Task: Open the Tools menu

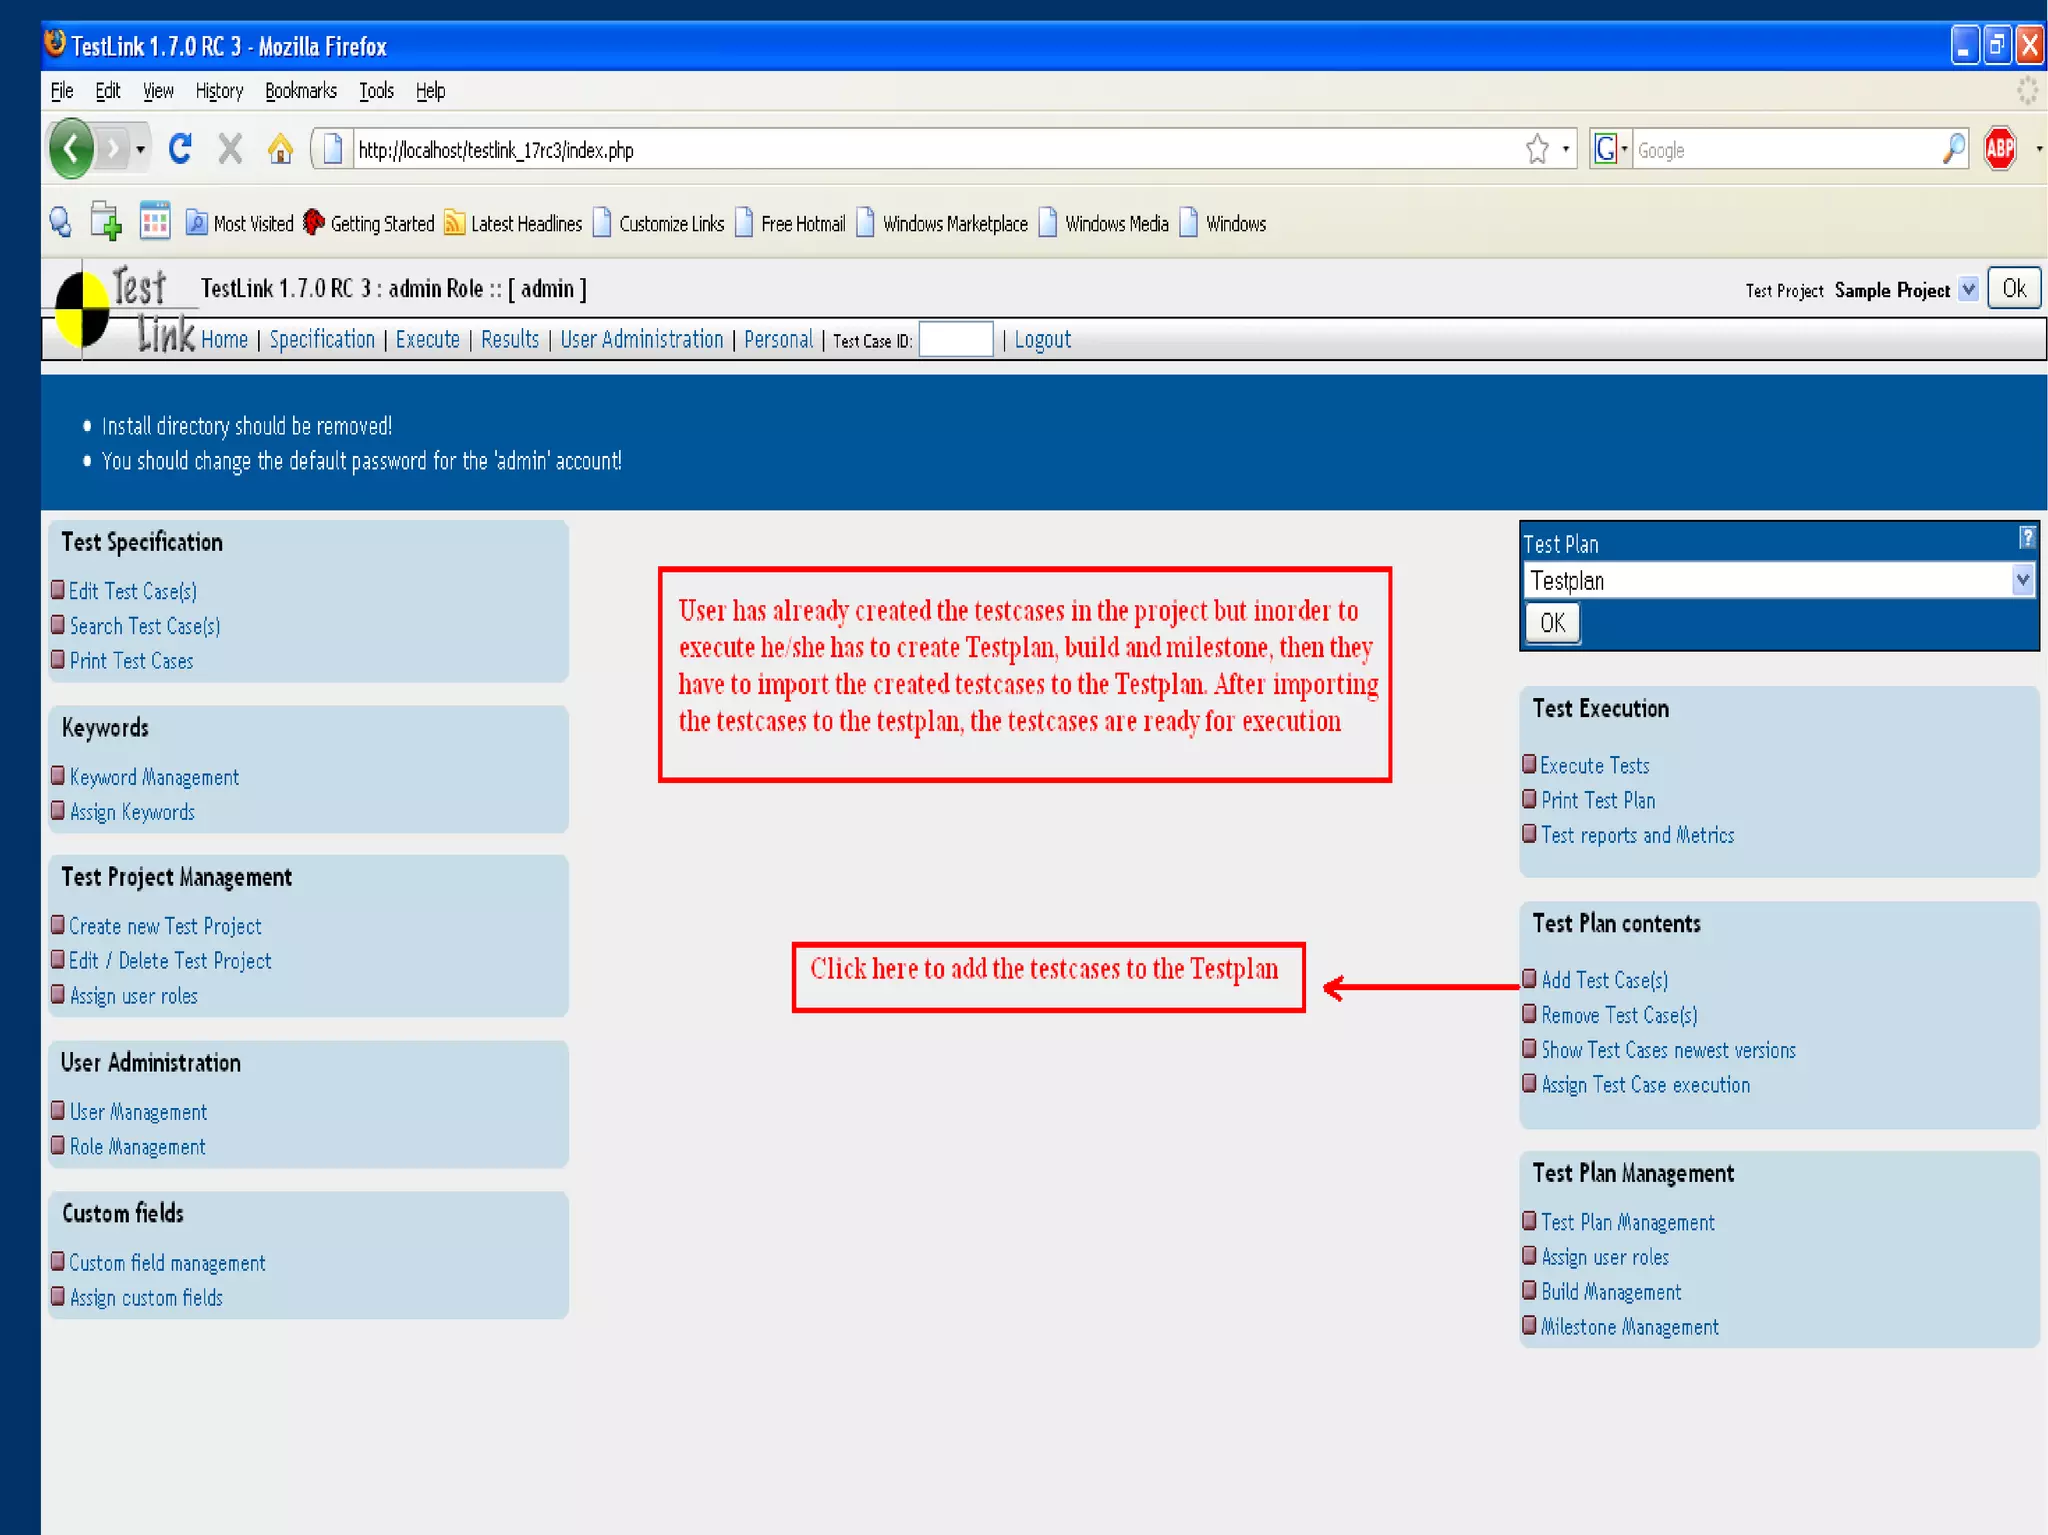Action: pos(377,91)
